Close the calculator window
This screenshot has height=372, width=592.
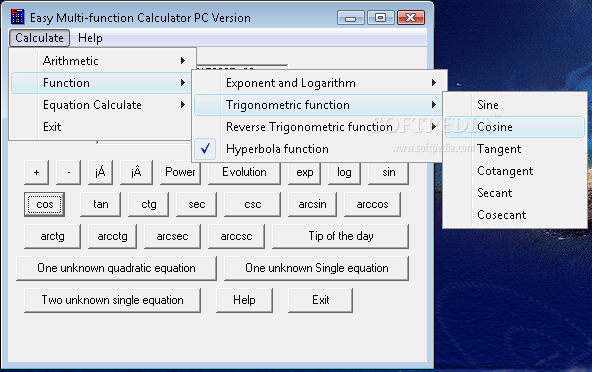click(411, 18)
